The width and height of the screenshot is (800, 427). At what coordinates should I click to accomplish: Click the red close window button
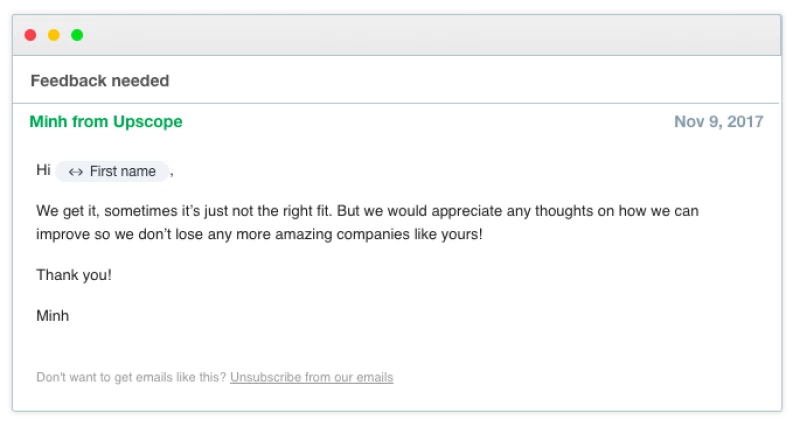tap(30, 35)
